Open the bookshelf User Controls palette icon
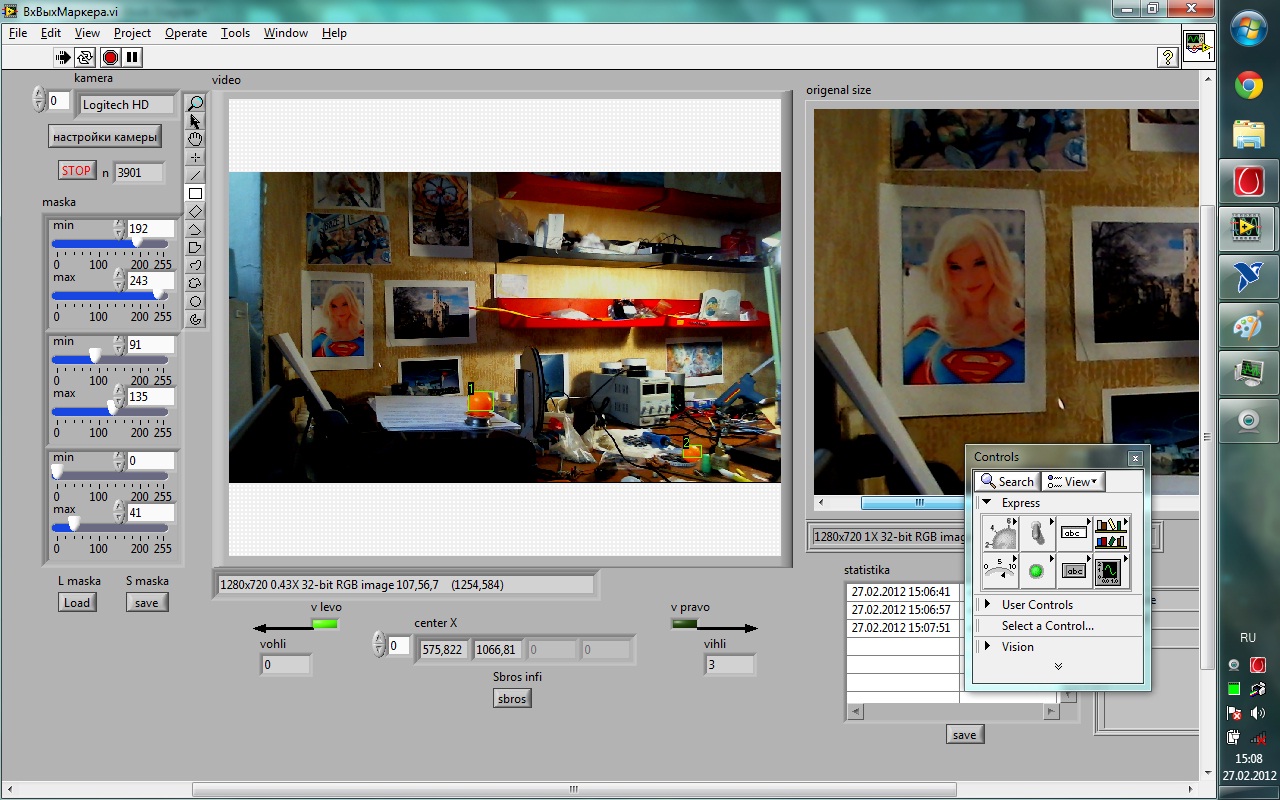1280x800 pixels. [1112, 533]
